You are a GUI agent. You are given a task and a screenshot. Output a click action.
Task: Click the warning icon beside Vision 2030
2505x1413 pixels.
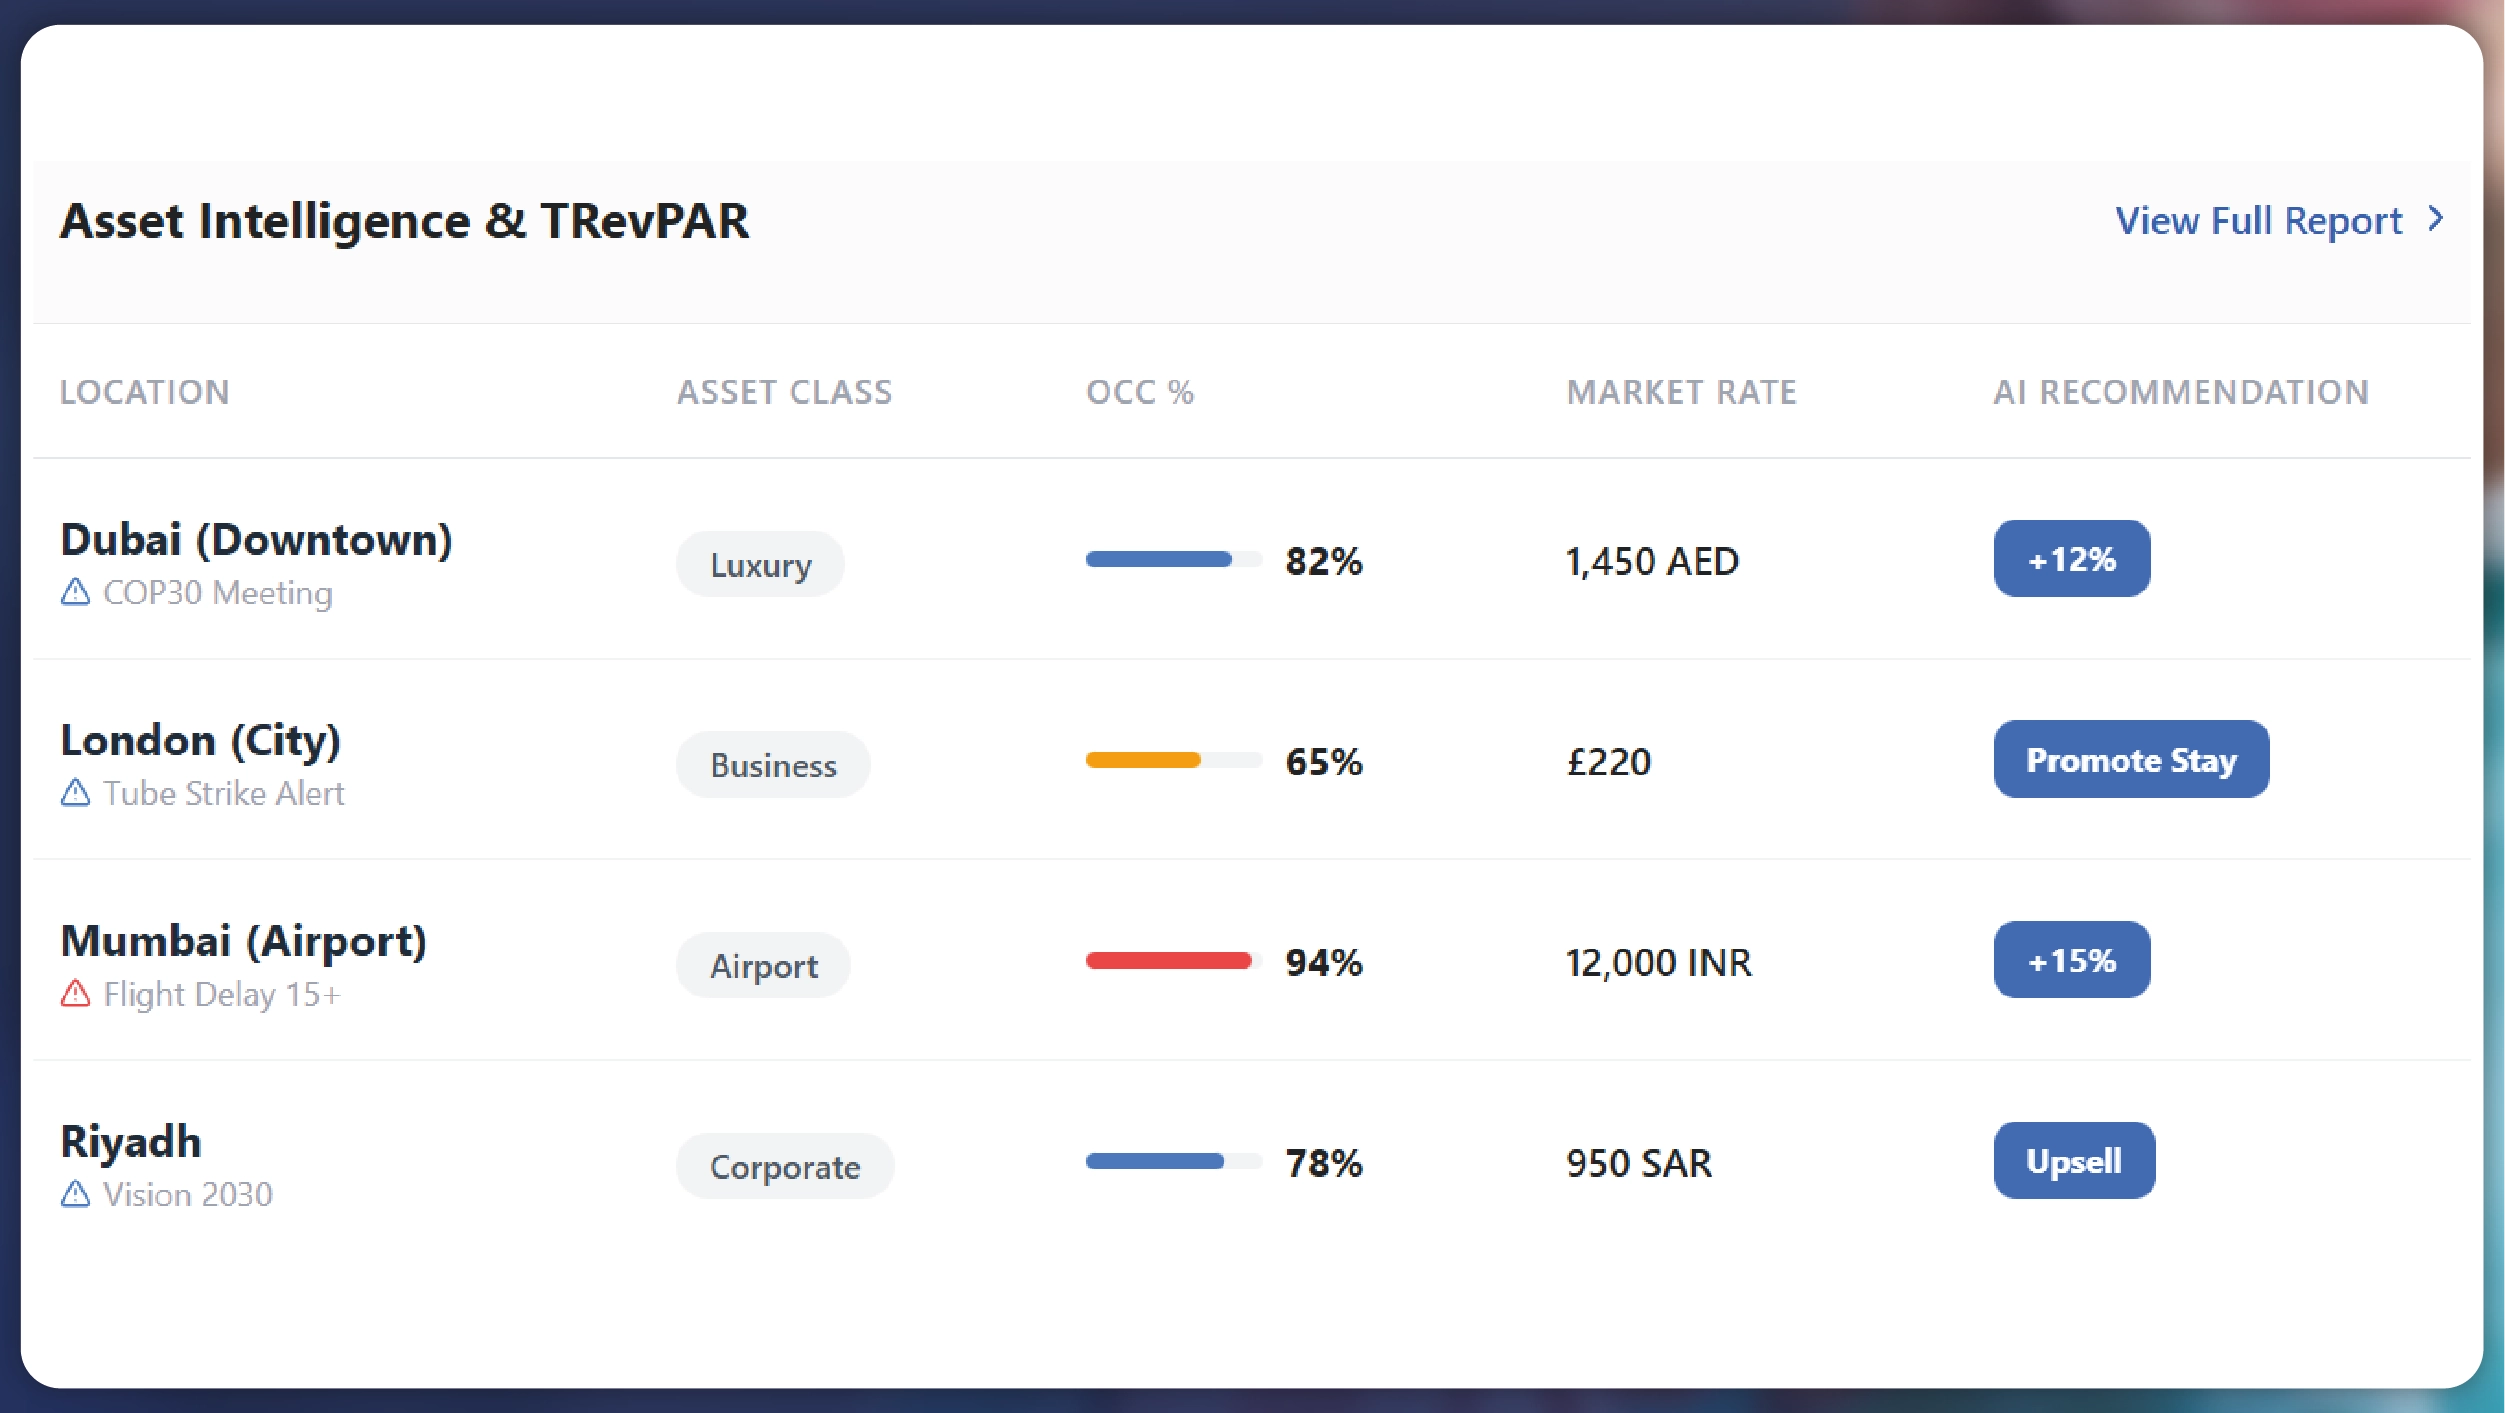coord(76,1194)
